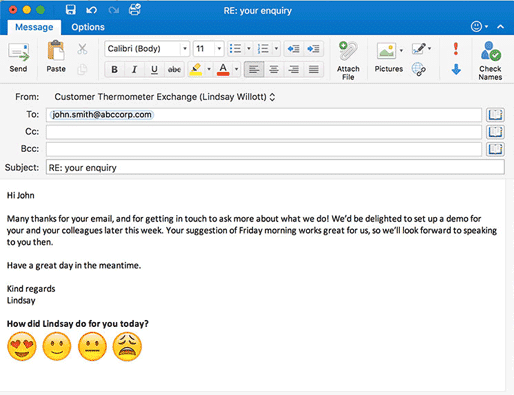This screenshot has width=514, height=395.
Task: Click the 'Hi John' greeting line
Action: point(21,195)
